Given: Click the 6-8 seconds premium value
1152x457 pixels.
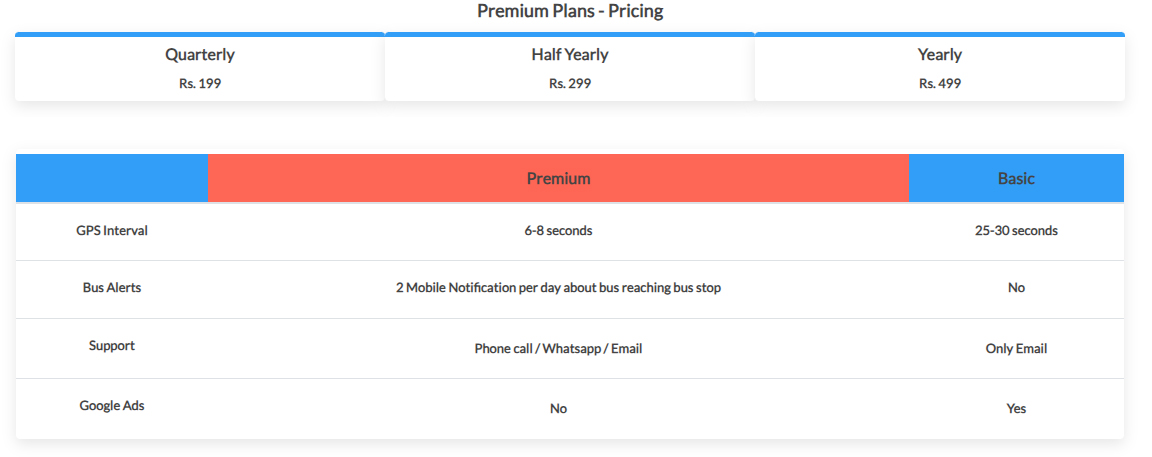Looking at the screenshot, I should coord(558,231).
